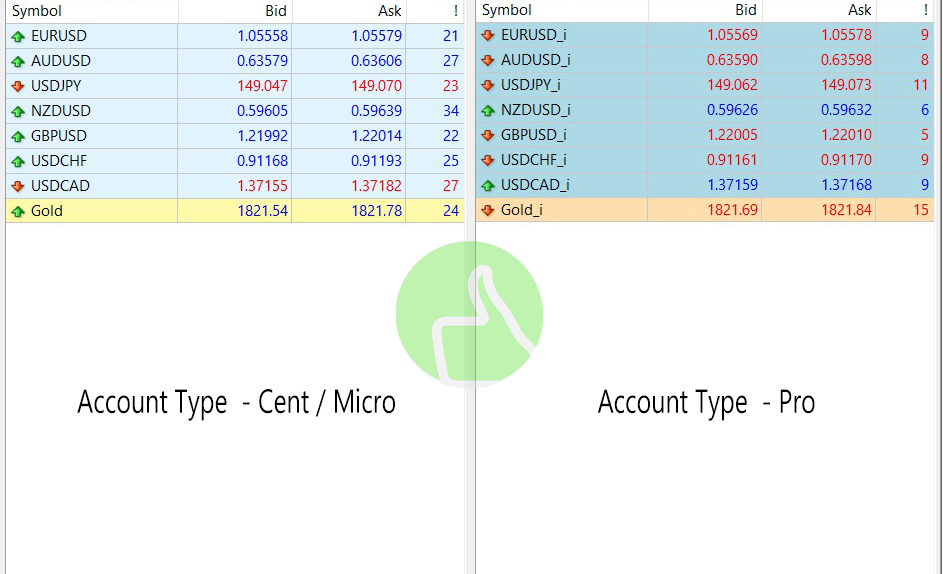The height and width of the screenshot is (574, 943).
Task: Select the GBPUSD symbol name
Action: tap(59, 135)
